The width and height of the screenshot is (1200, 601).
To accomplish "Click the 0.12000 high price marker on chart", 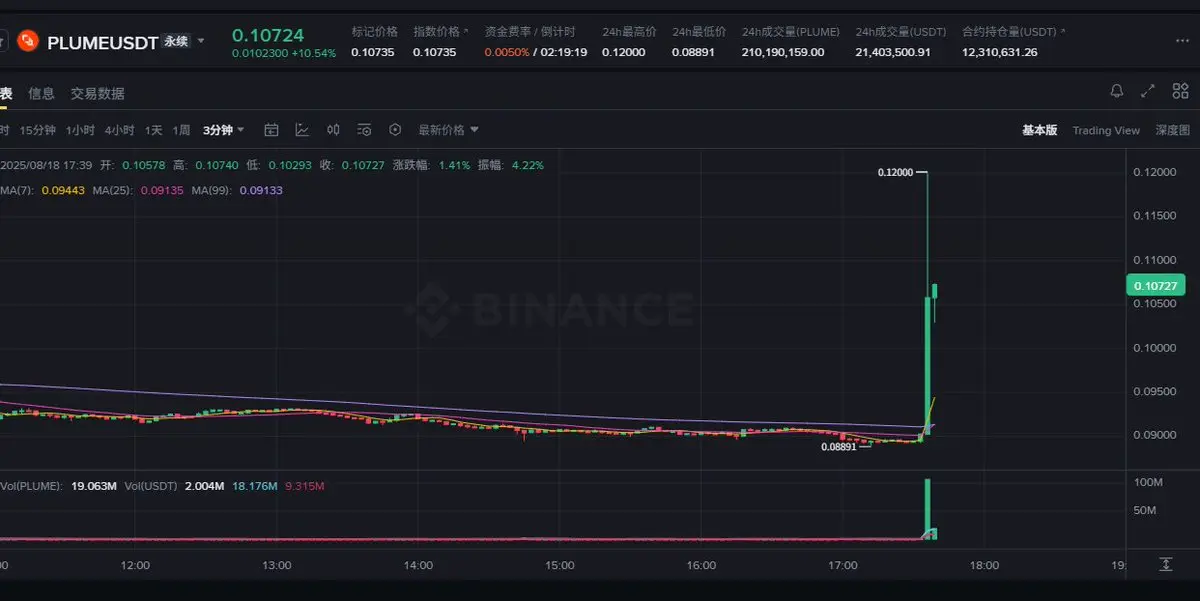I will click(x=895, y=172).
